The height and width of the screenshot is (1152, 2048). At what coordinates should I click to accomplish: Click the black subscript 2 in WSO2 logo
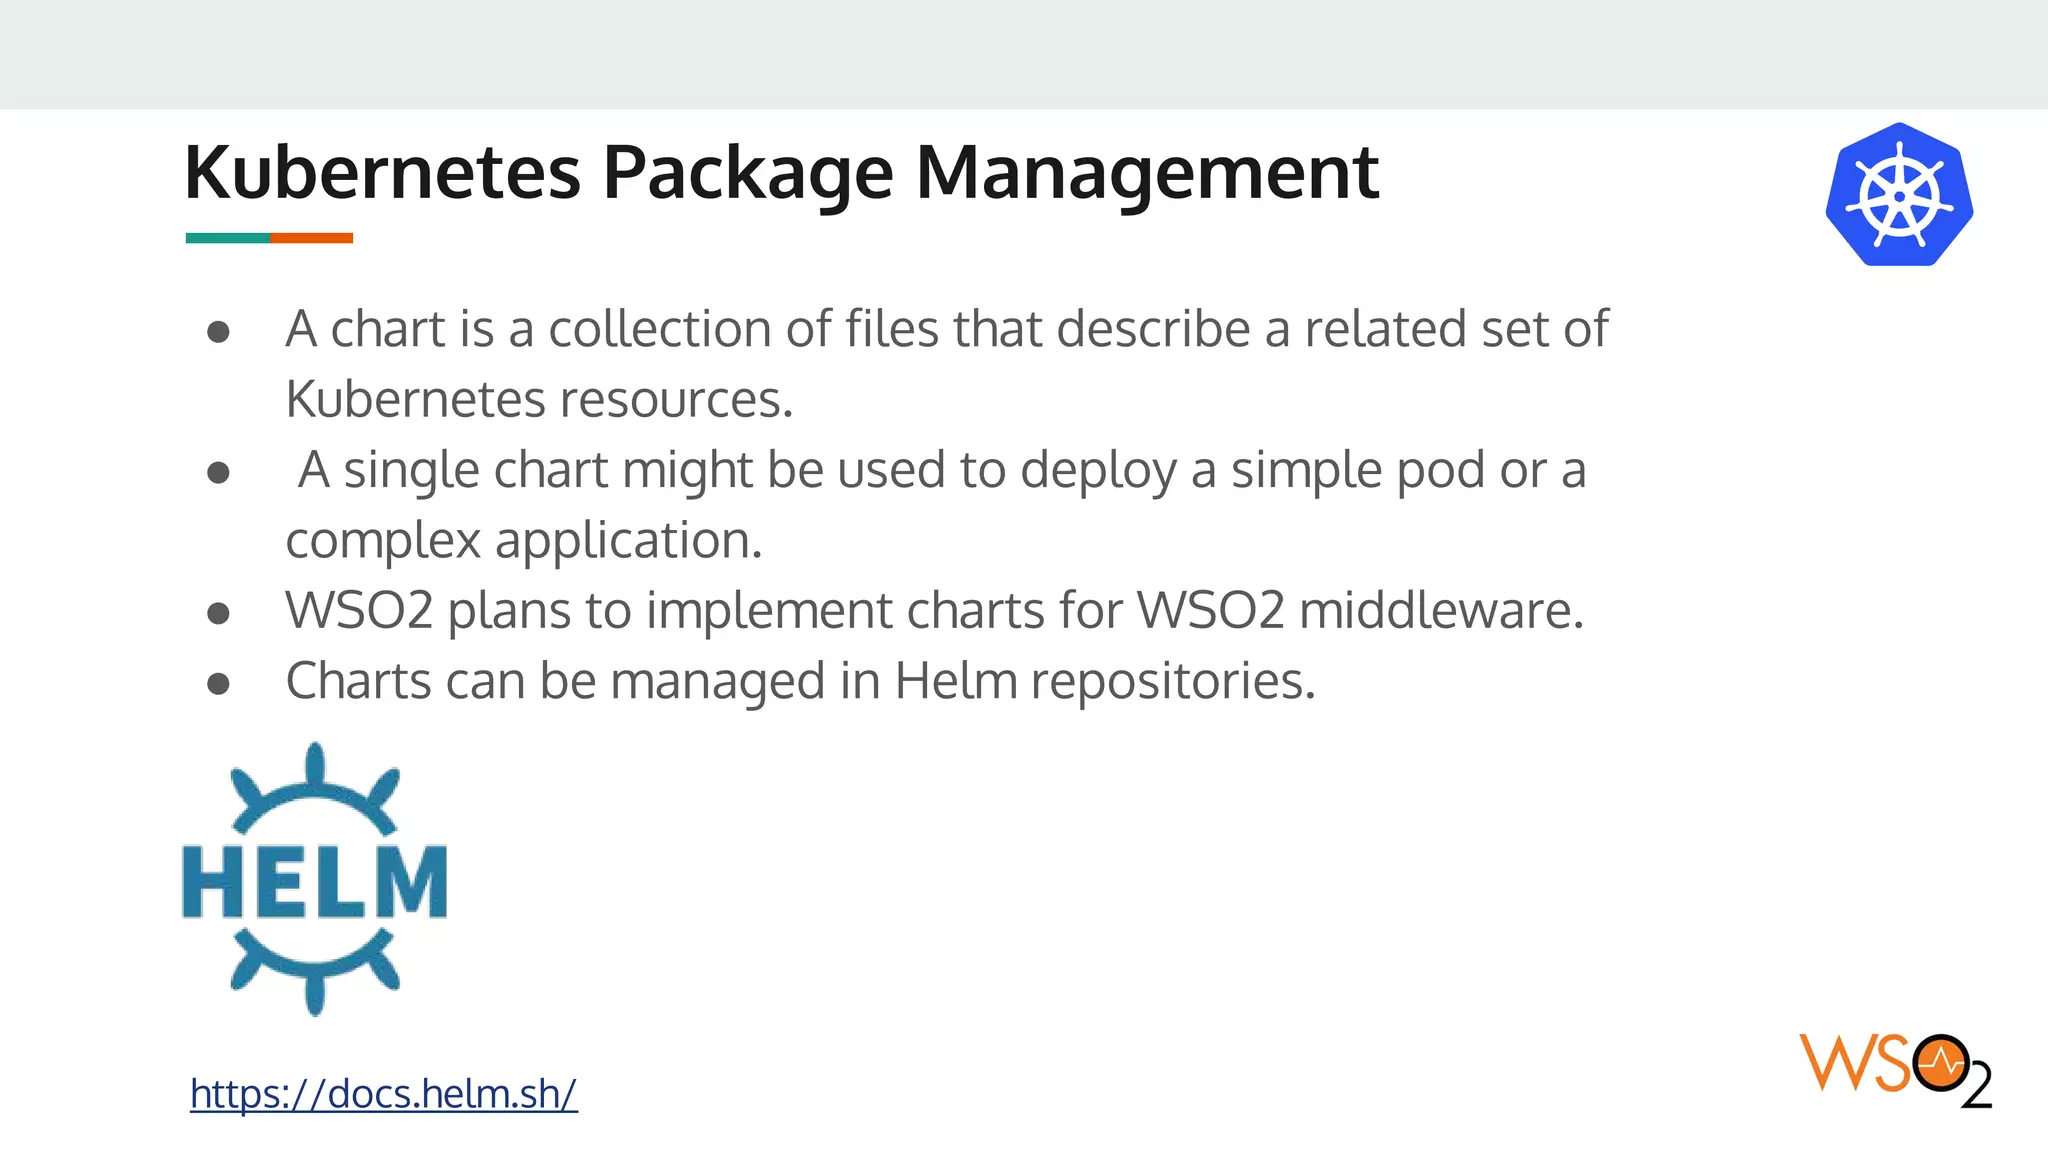point(1976,1087)
